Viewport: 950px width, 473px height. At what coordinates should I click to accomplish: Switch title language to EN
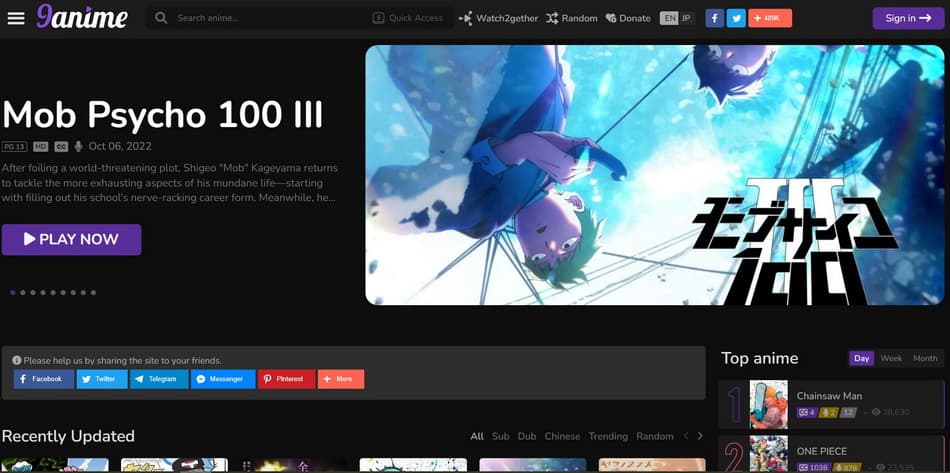[x=669, y=18]
